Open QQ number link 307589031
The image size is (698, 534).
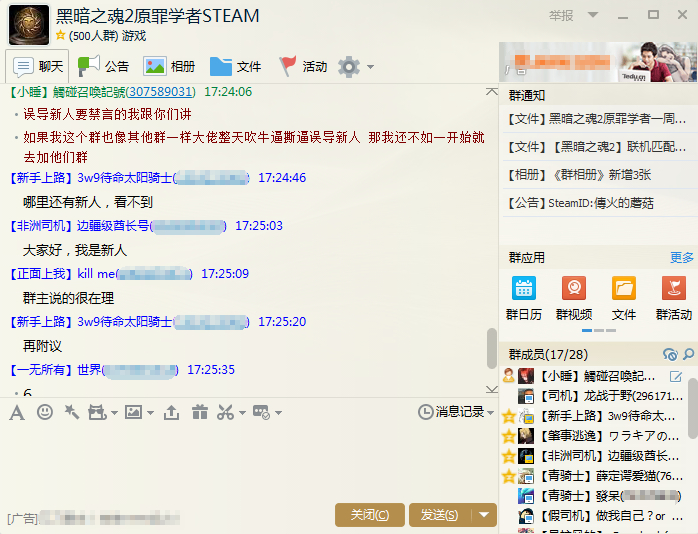(161, 92)
